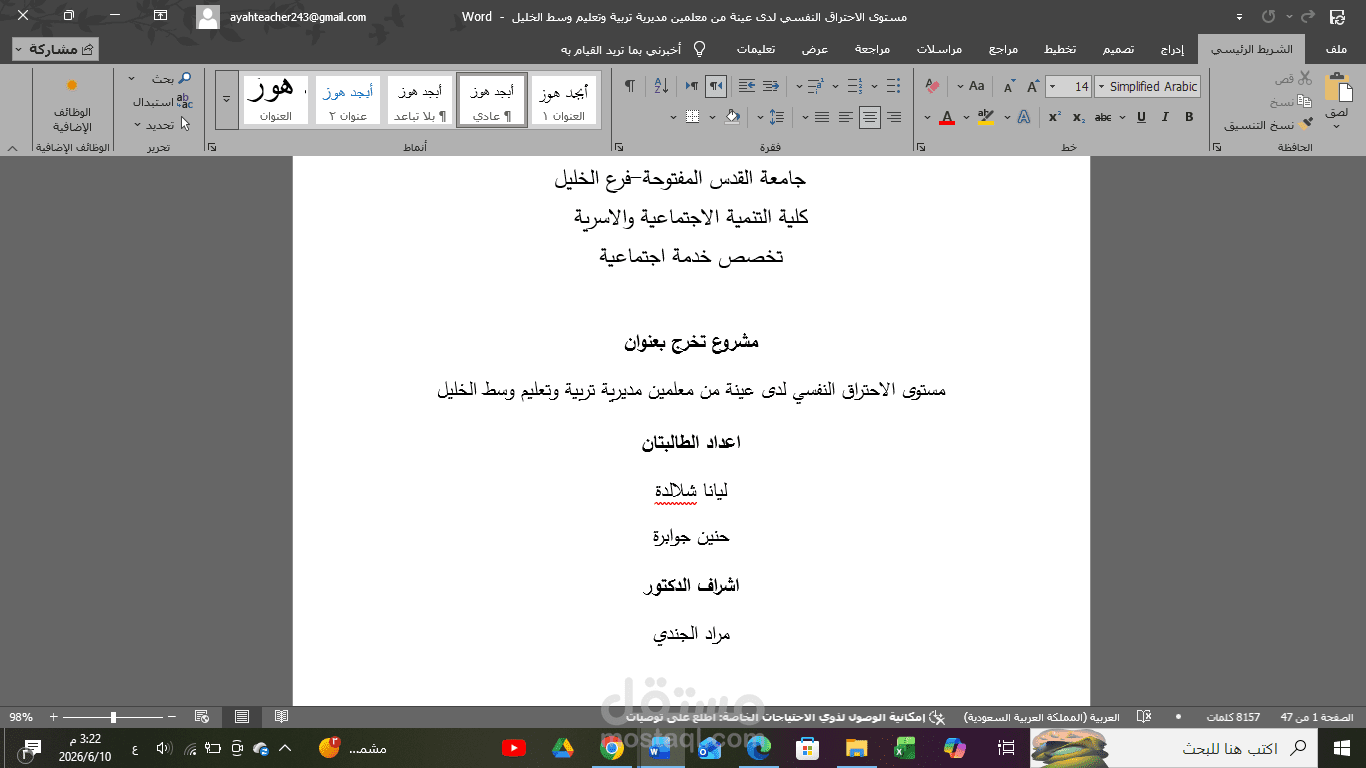Open the Simplified Arabic font name box
Image resolution: width=1366 pixels, height=768 pixels.
pyautogui.click(x=1148, y=87)
